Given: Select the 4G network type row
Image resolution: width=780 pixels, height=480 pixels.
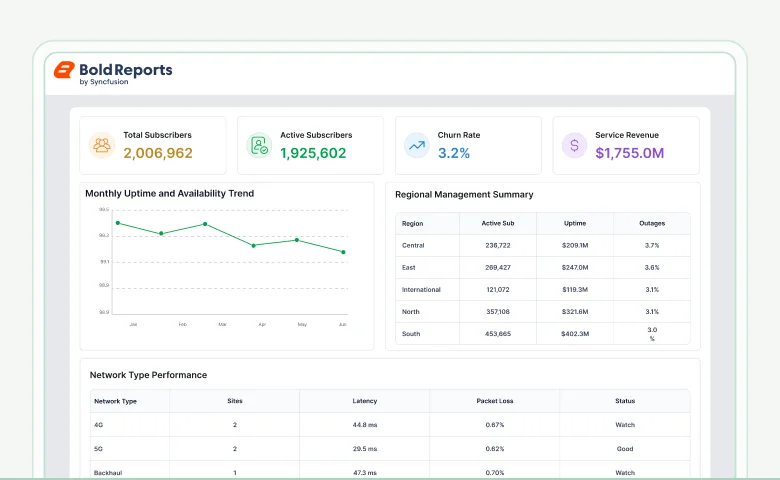Looking at the screenshot, I should click(390, 425).
